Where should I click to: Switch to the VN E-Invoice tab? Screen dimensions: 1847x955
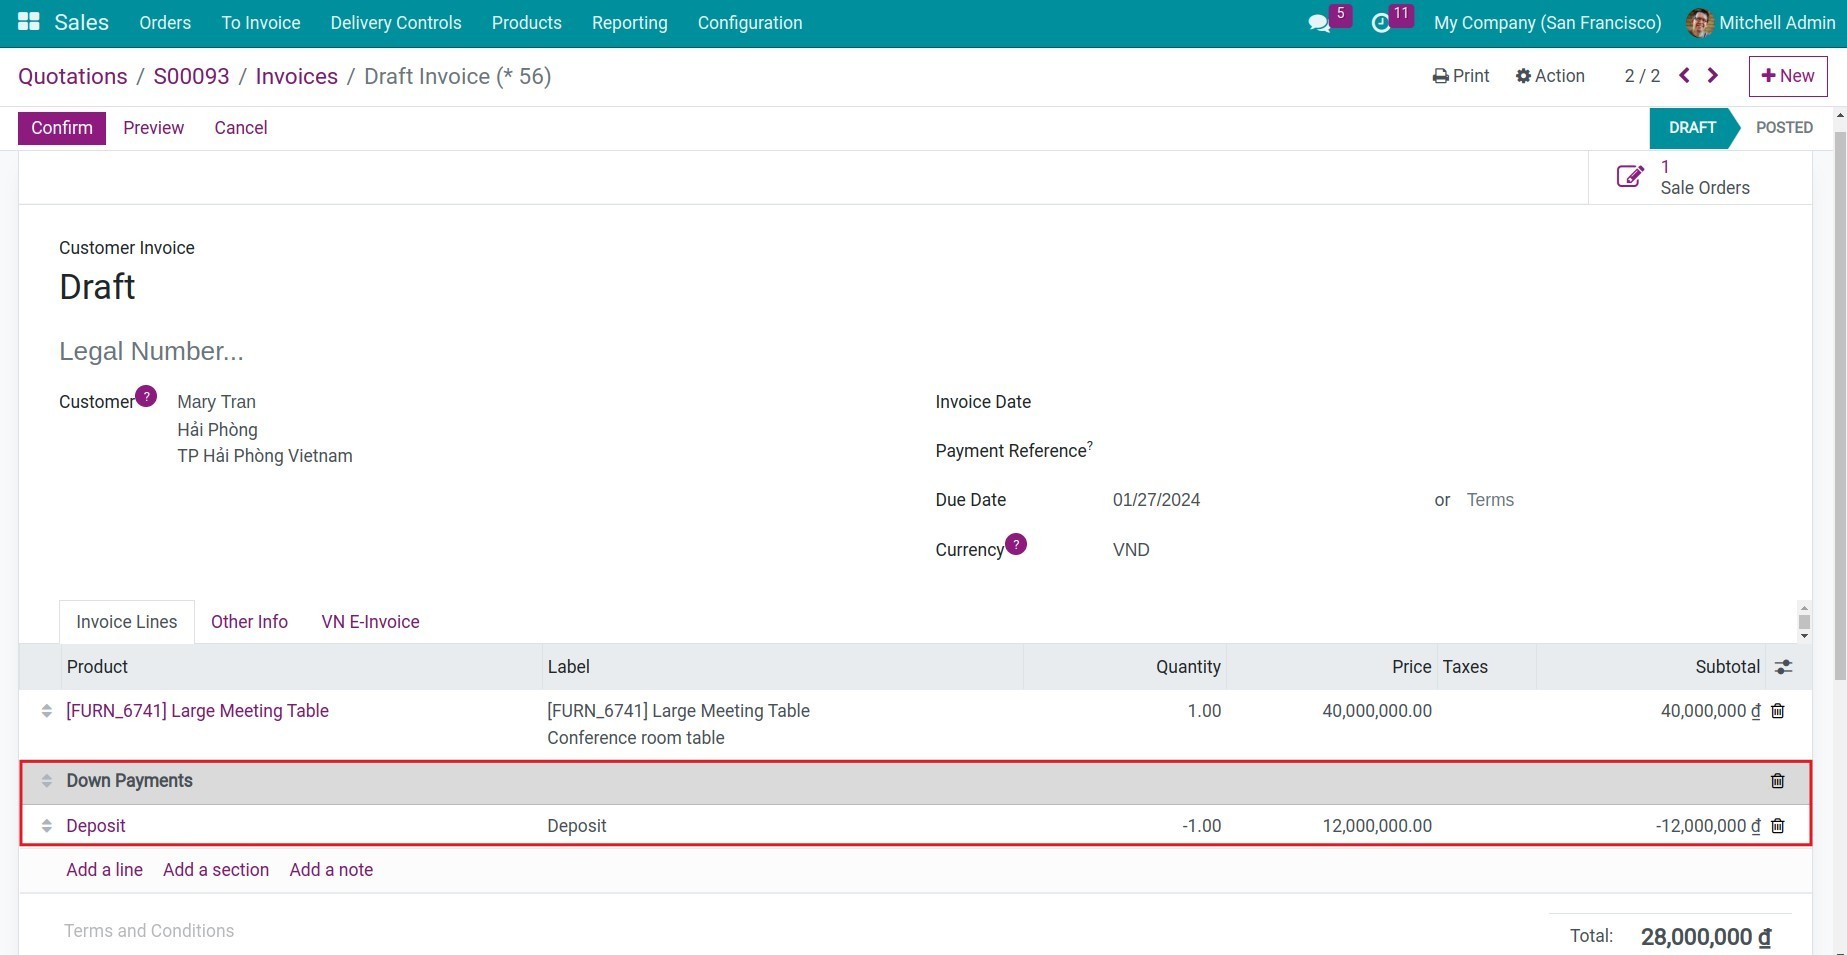point(370,622)
